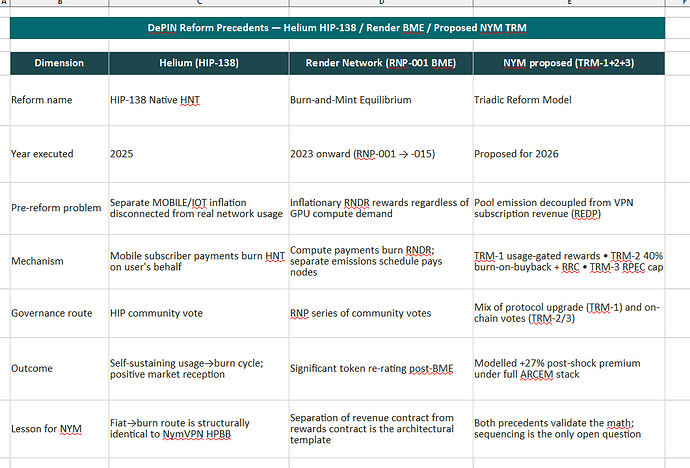The width and height of the screenshot is (690, 468).
Task: Select the cell containing '2025'
Action: (199, 154)
